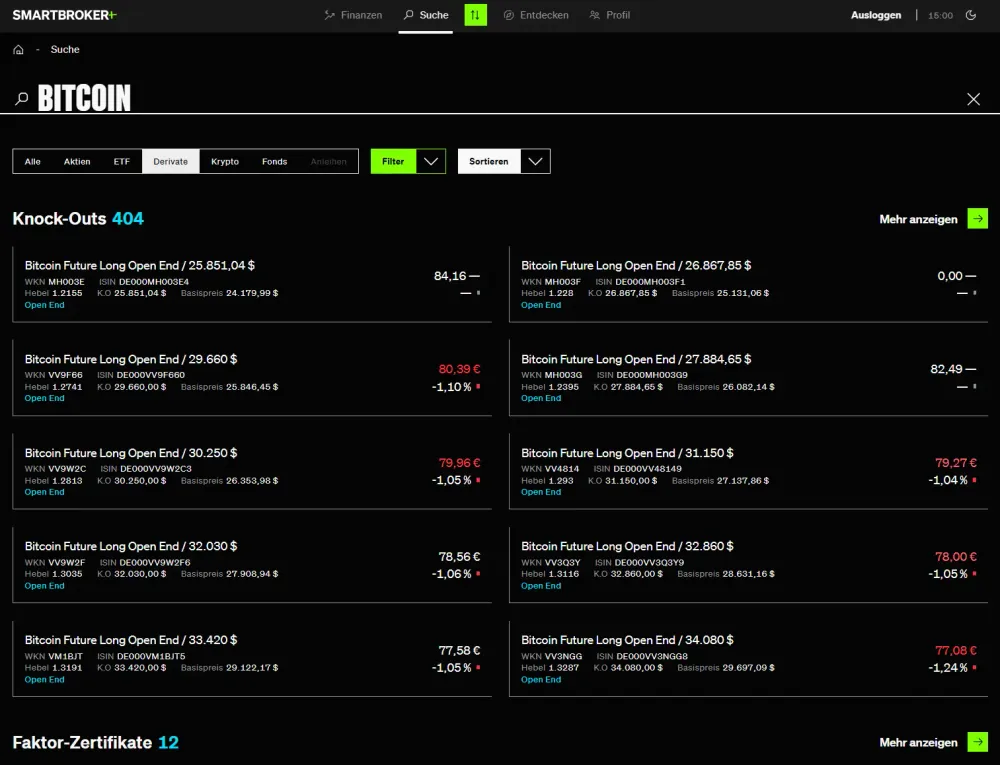The image size is (1000, 765).
Task: Open Bitcoin Future Long Open End / 30.250 $
Action: click(252, 471)
